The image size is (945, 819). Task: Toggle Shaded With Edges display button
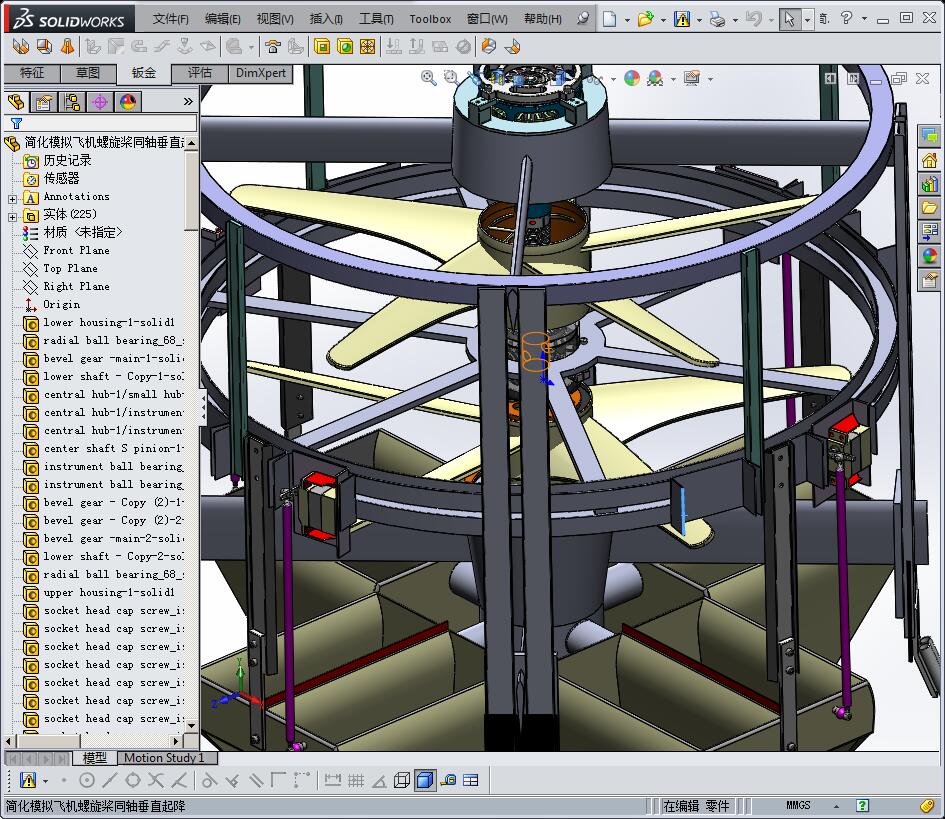(x=425, y=781)
